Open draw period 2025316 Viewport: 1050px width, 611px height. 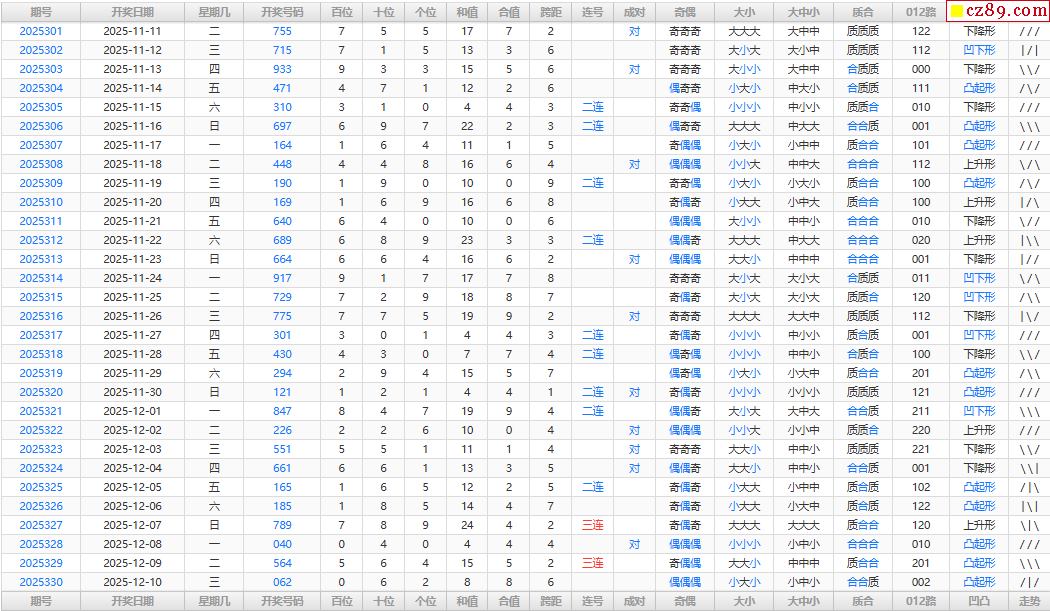pyautogui.click(x=41, y=316)
